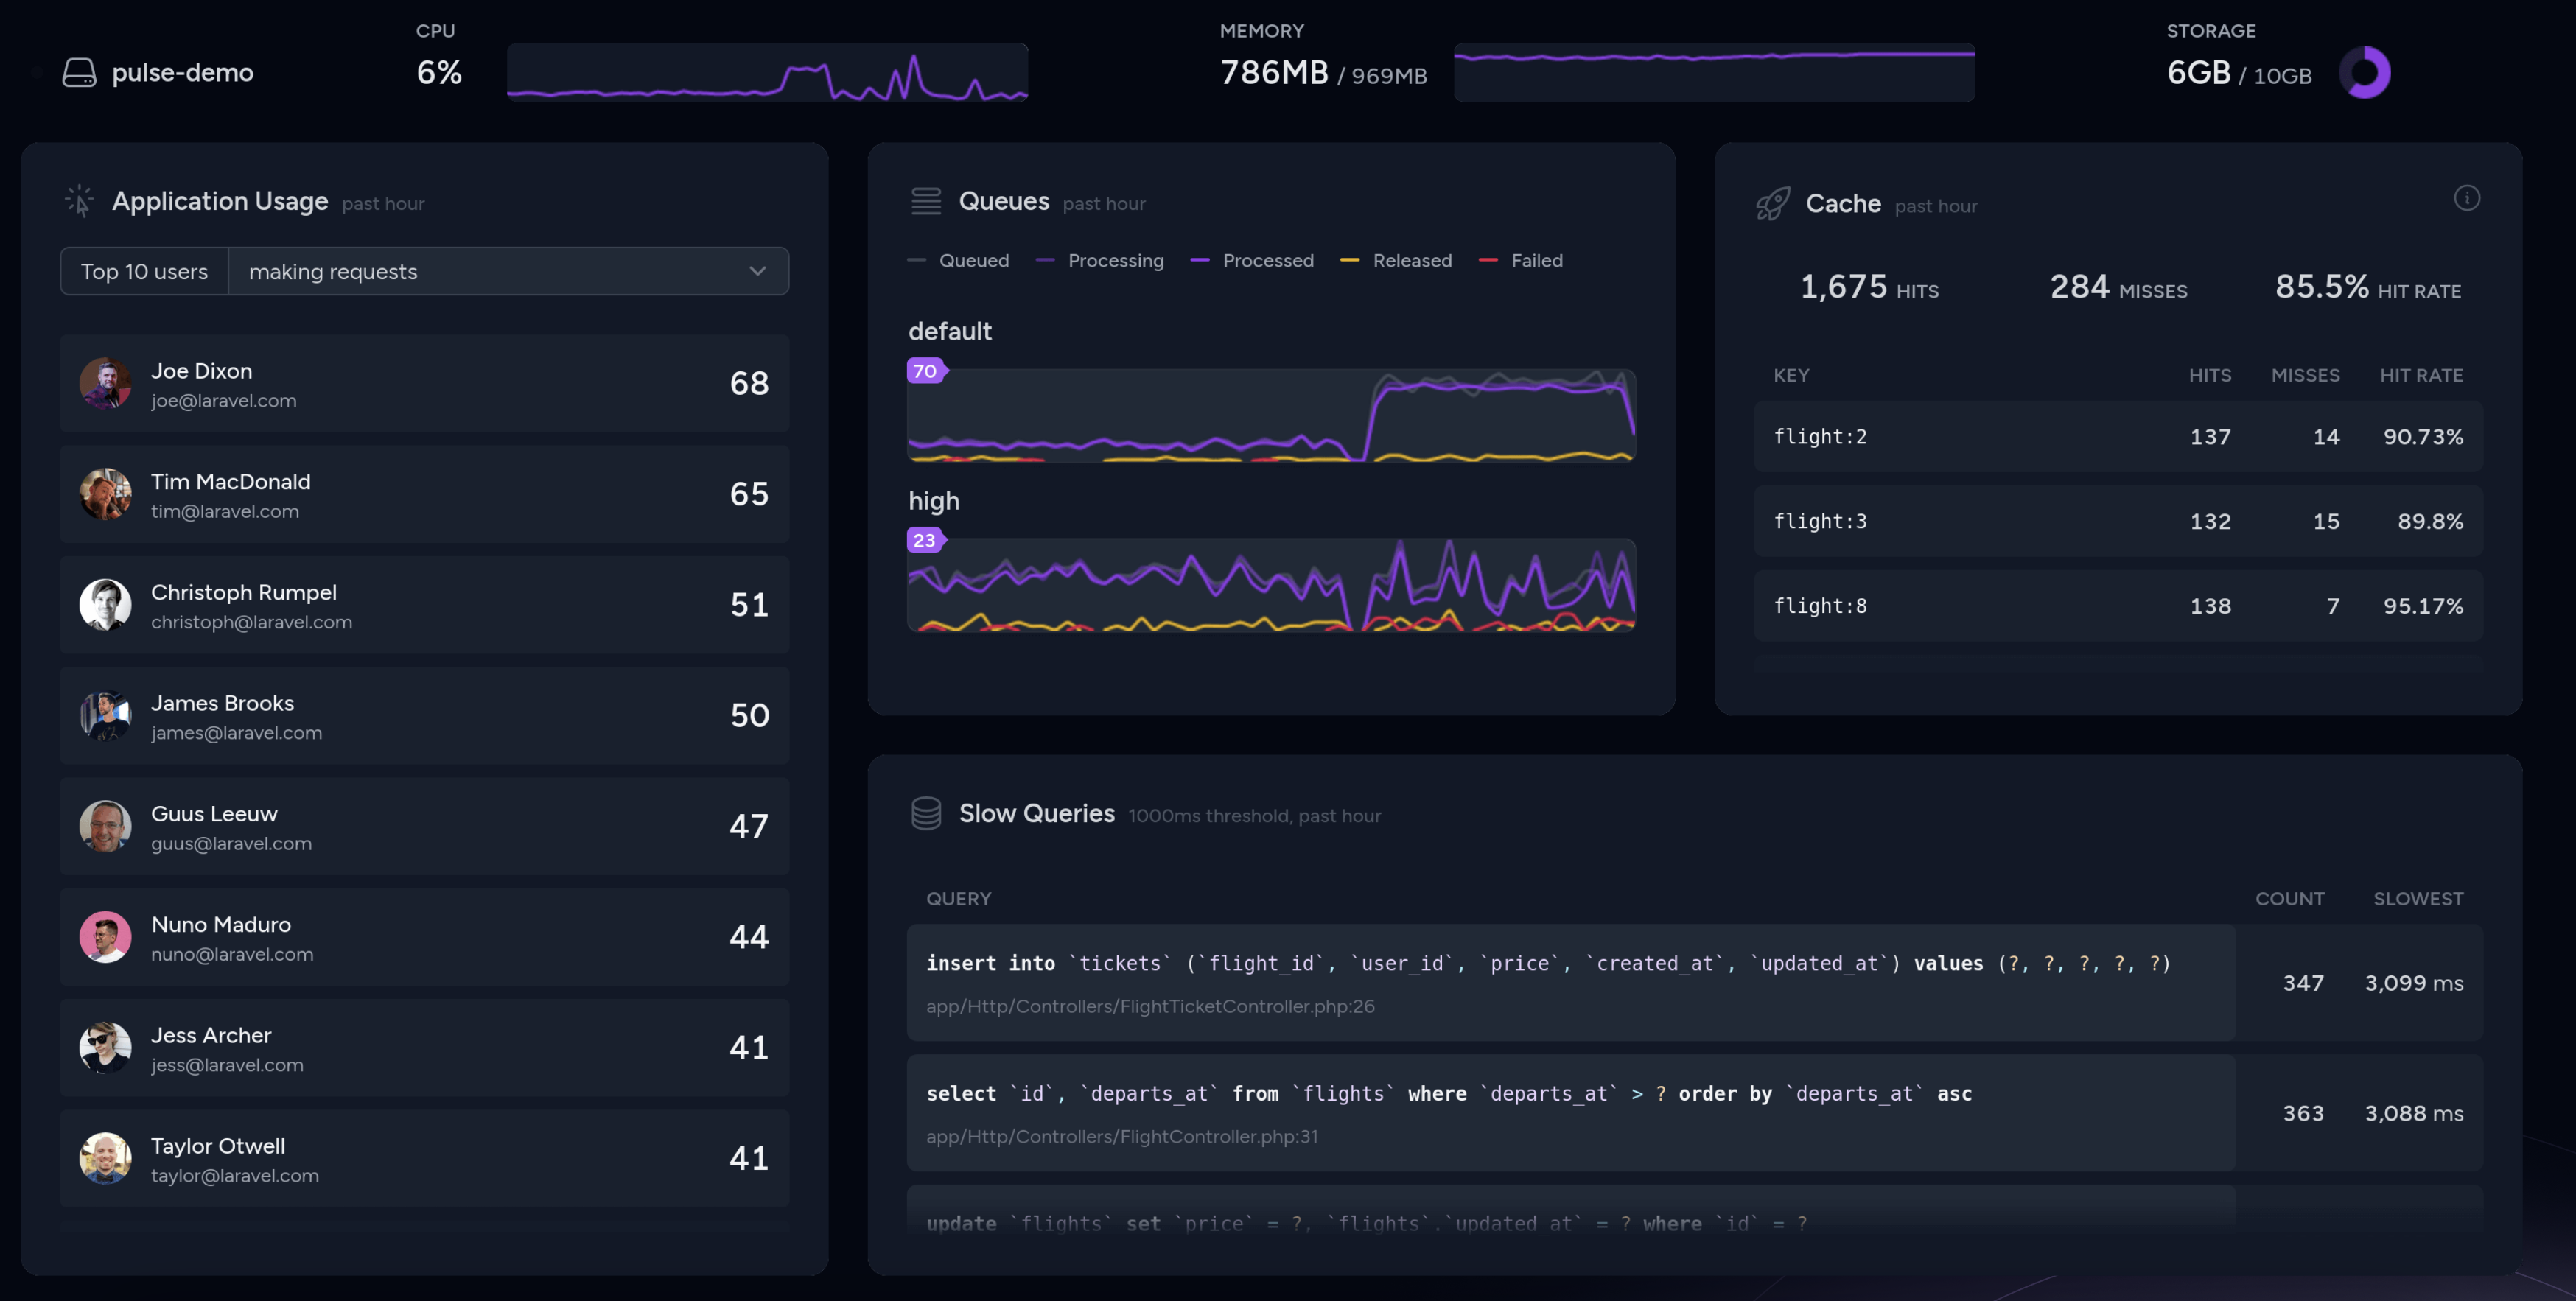The height and width of the screenshot is (1301, 2576).
Task: Open the Cache info icon
Action: (2466, 198)
